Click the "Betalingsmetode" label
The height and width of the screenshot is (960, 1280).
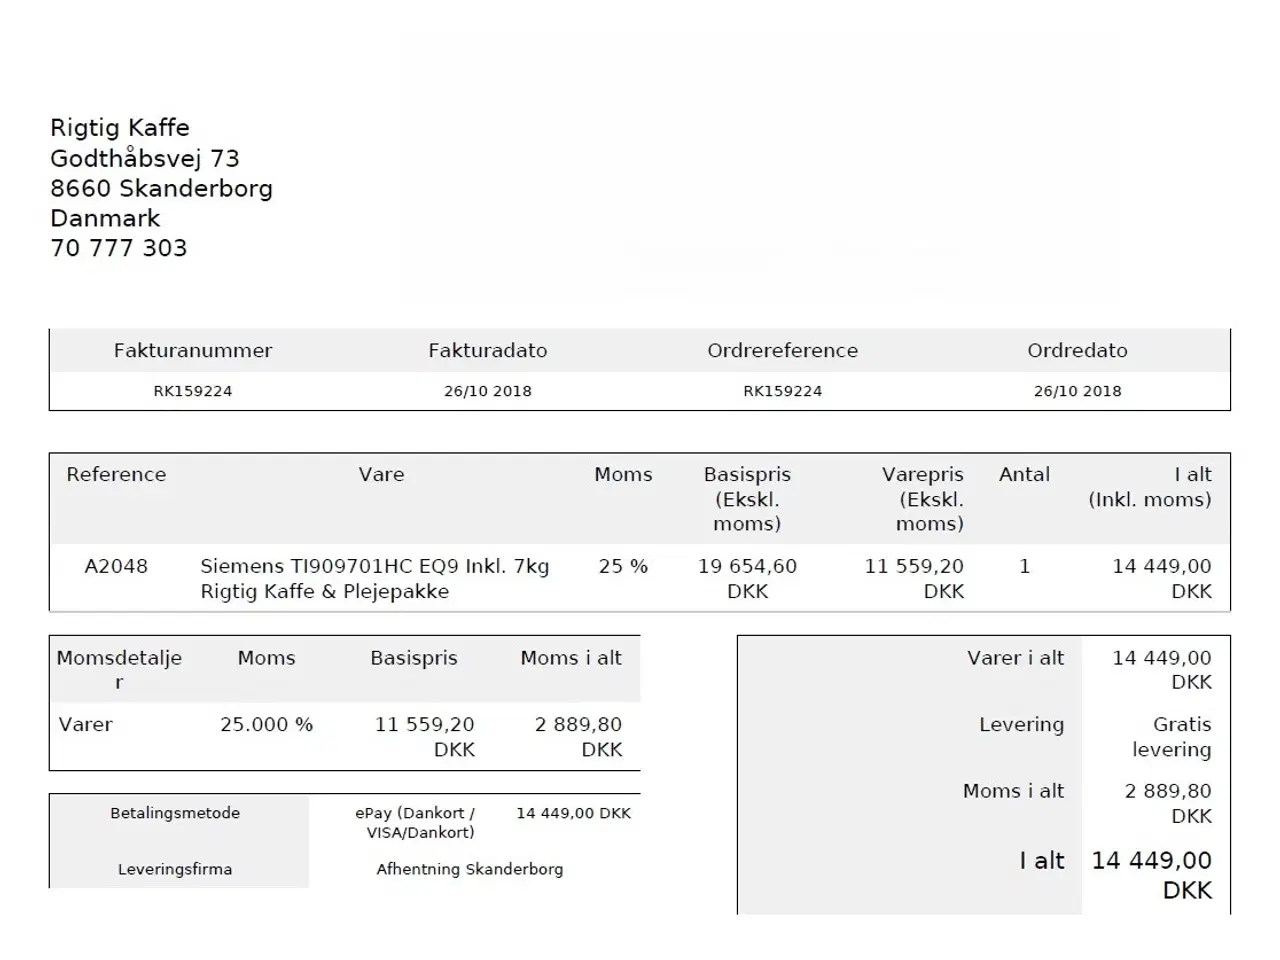click(x=175, y=814)
